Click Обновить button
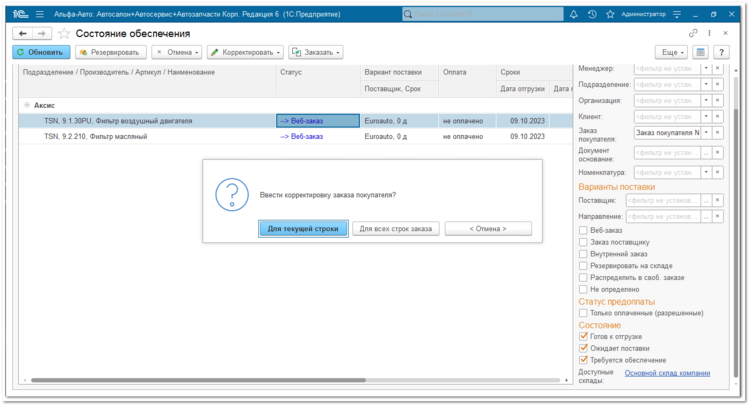The height and width of the screenshot is (406, 750). tap(41, 52)
